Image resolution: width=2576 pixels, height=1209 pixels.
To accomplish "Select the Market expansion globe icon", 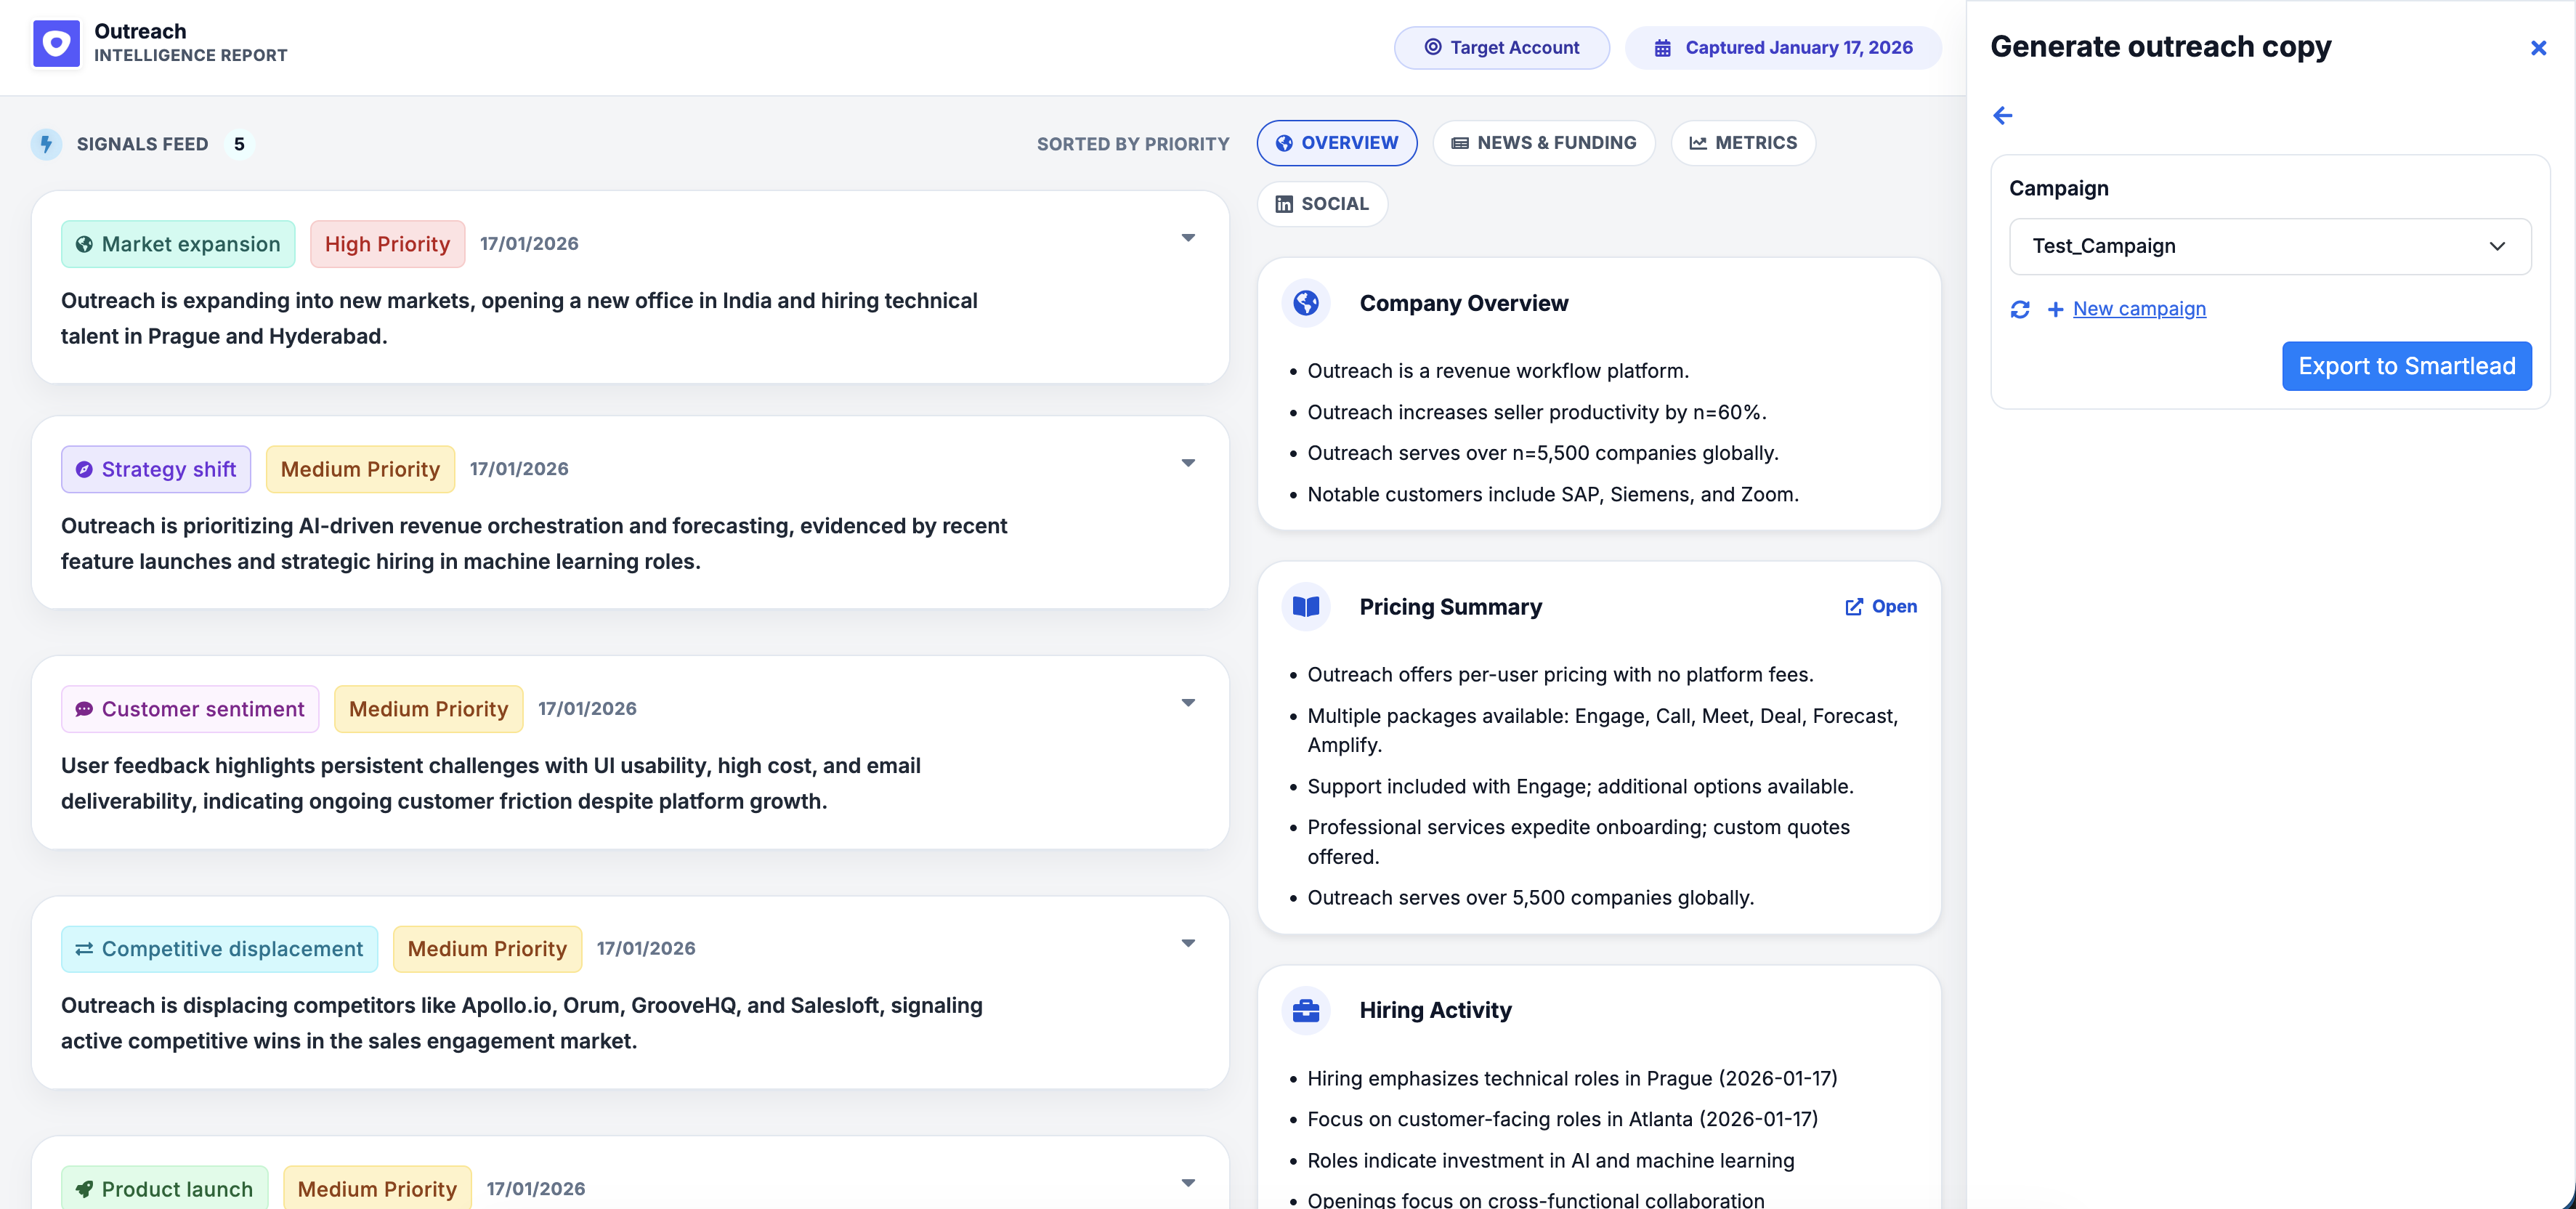I will (85, 243).
